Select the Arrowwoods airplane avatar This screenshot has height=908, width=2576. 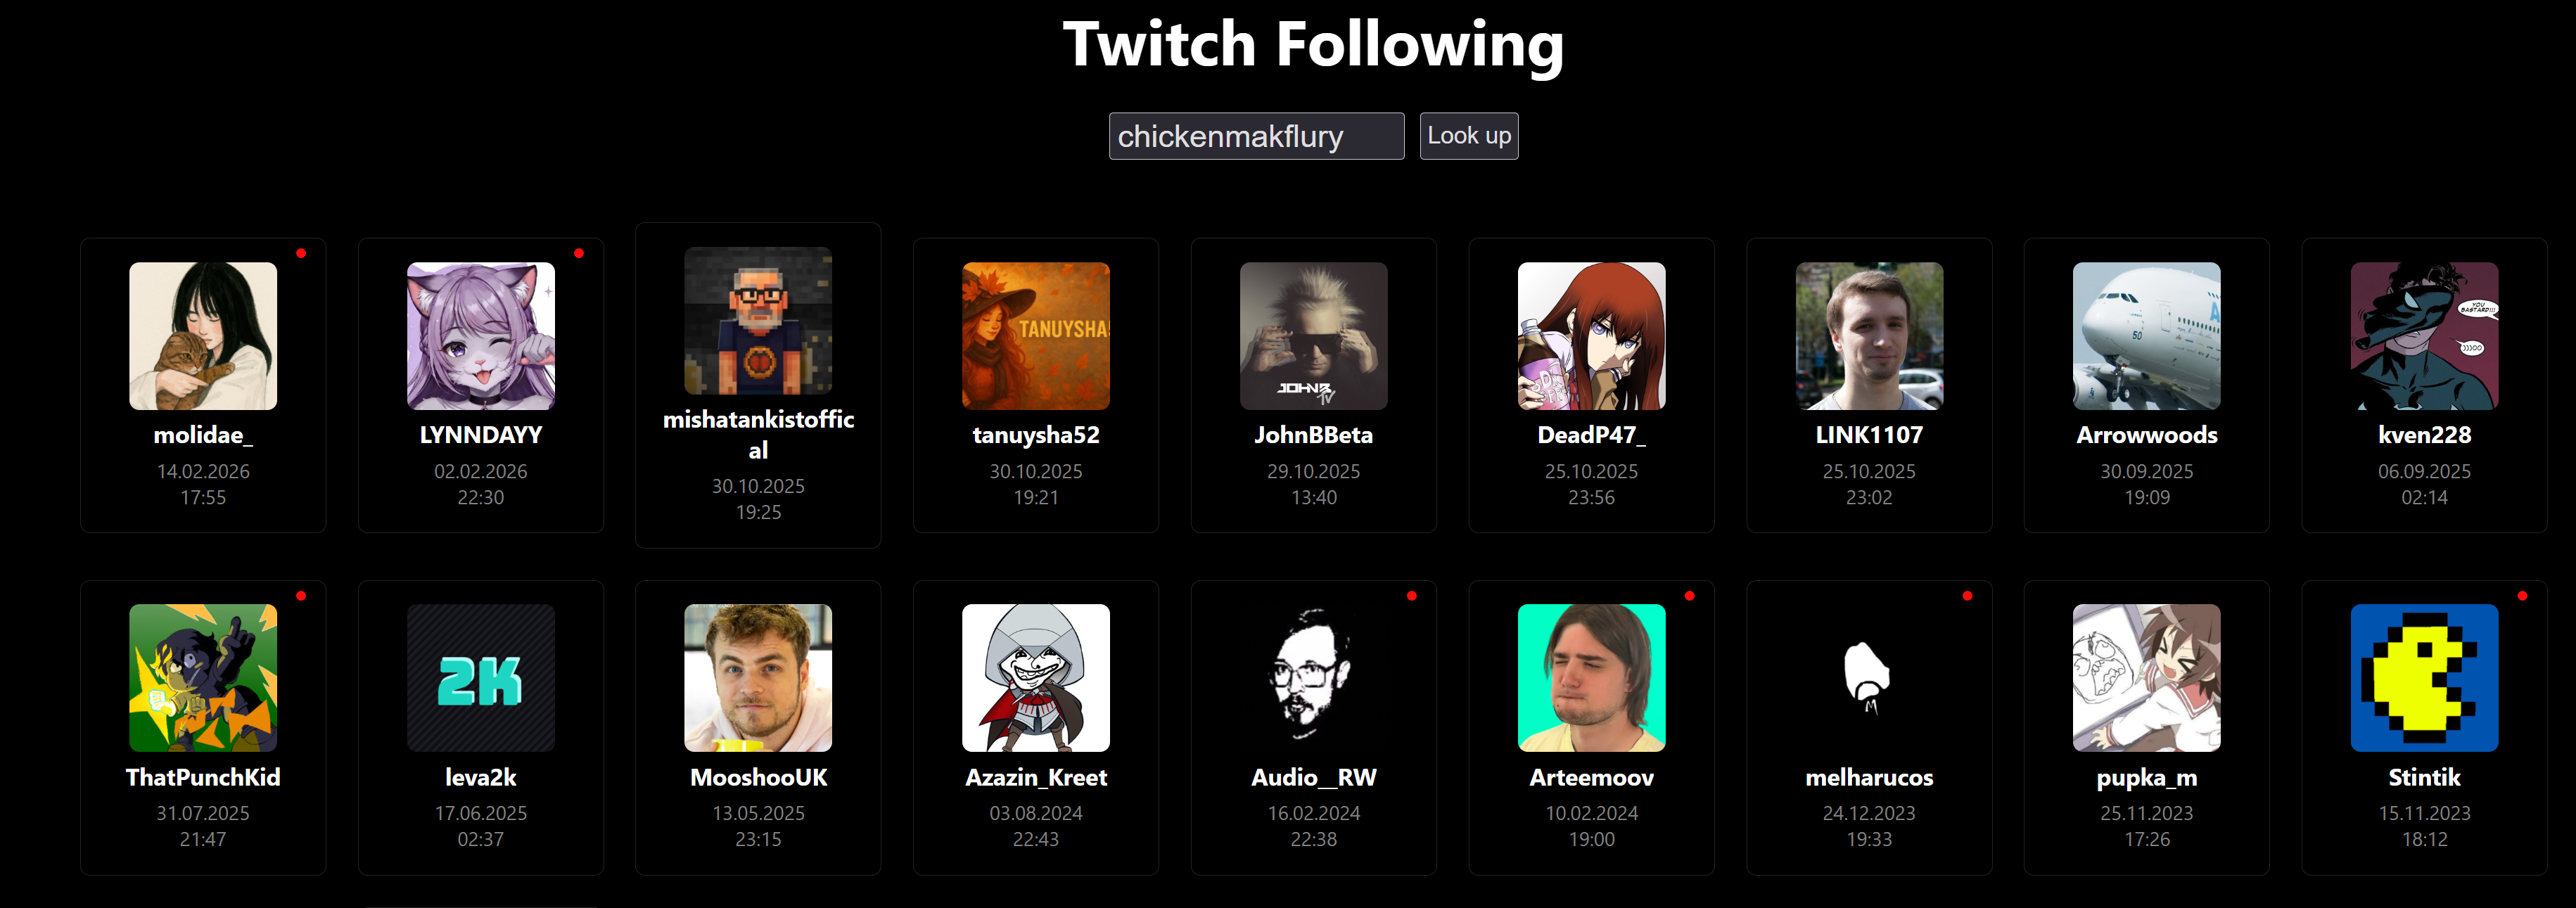click(x=2147, y=336)
